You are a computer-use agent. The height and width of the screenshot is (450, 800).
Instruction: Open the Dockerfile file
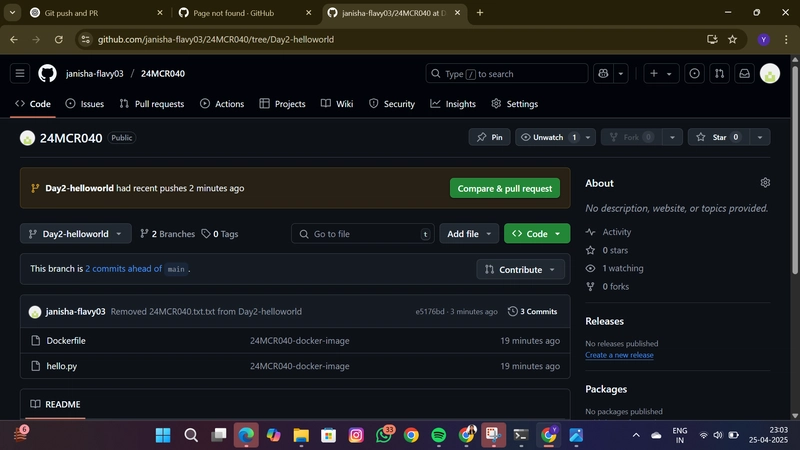(x=66, y=340)
